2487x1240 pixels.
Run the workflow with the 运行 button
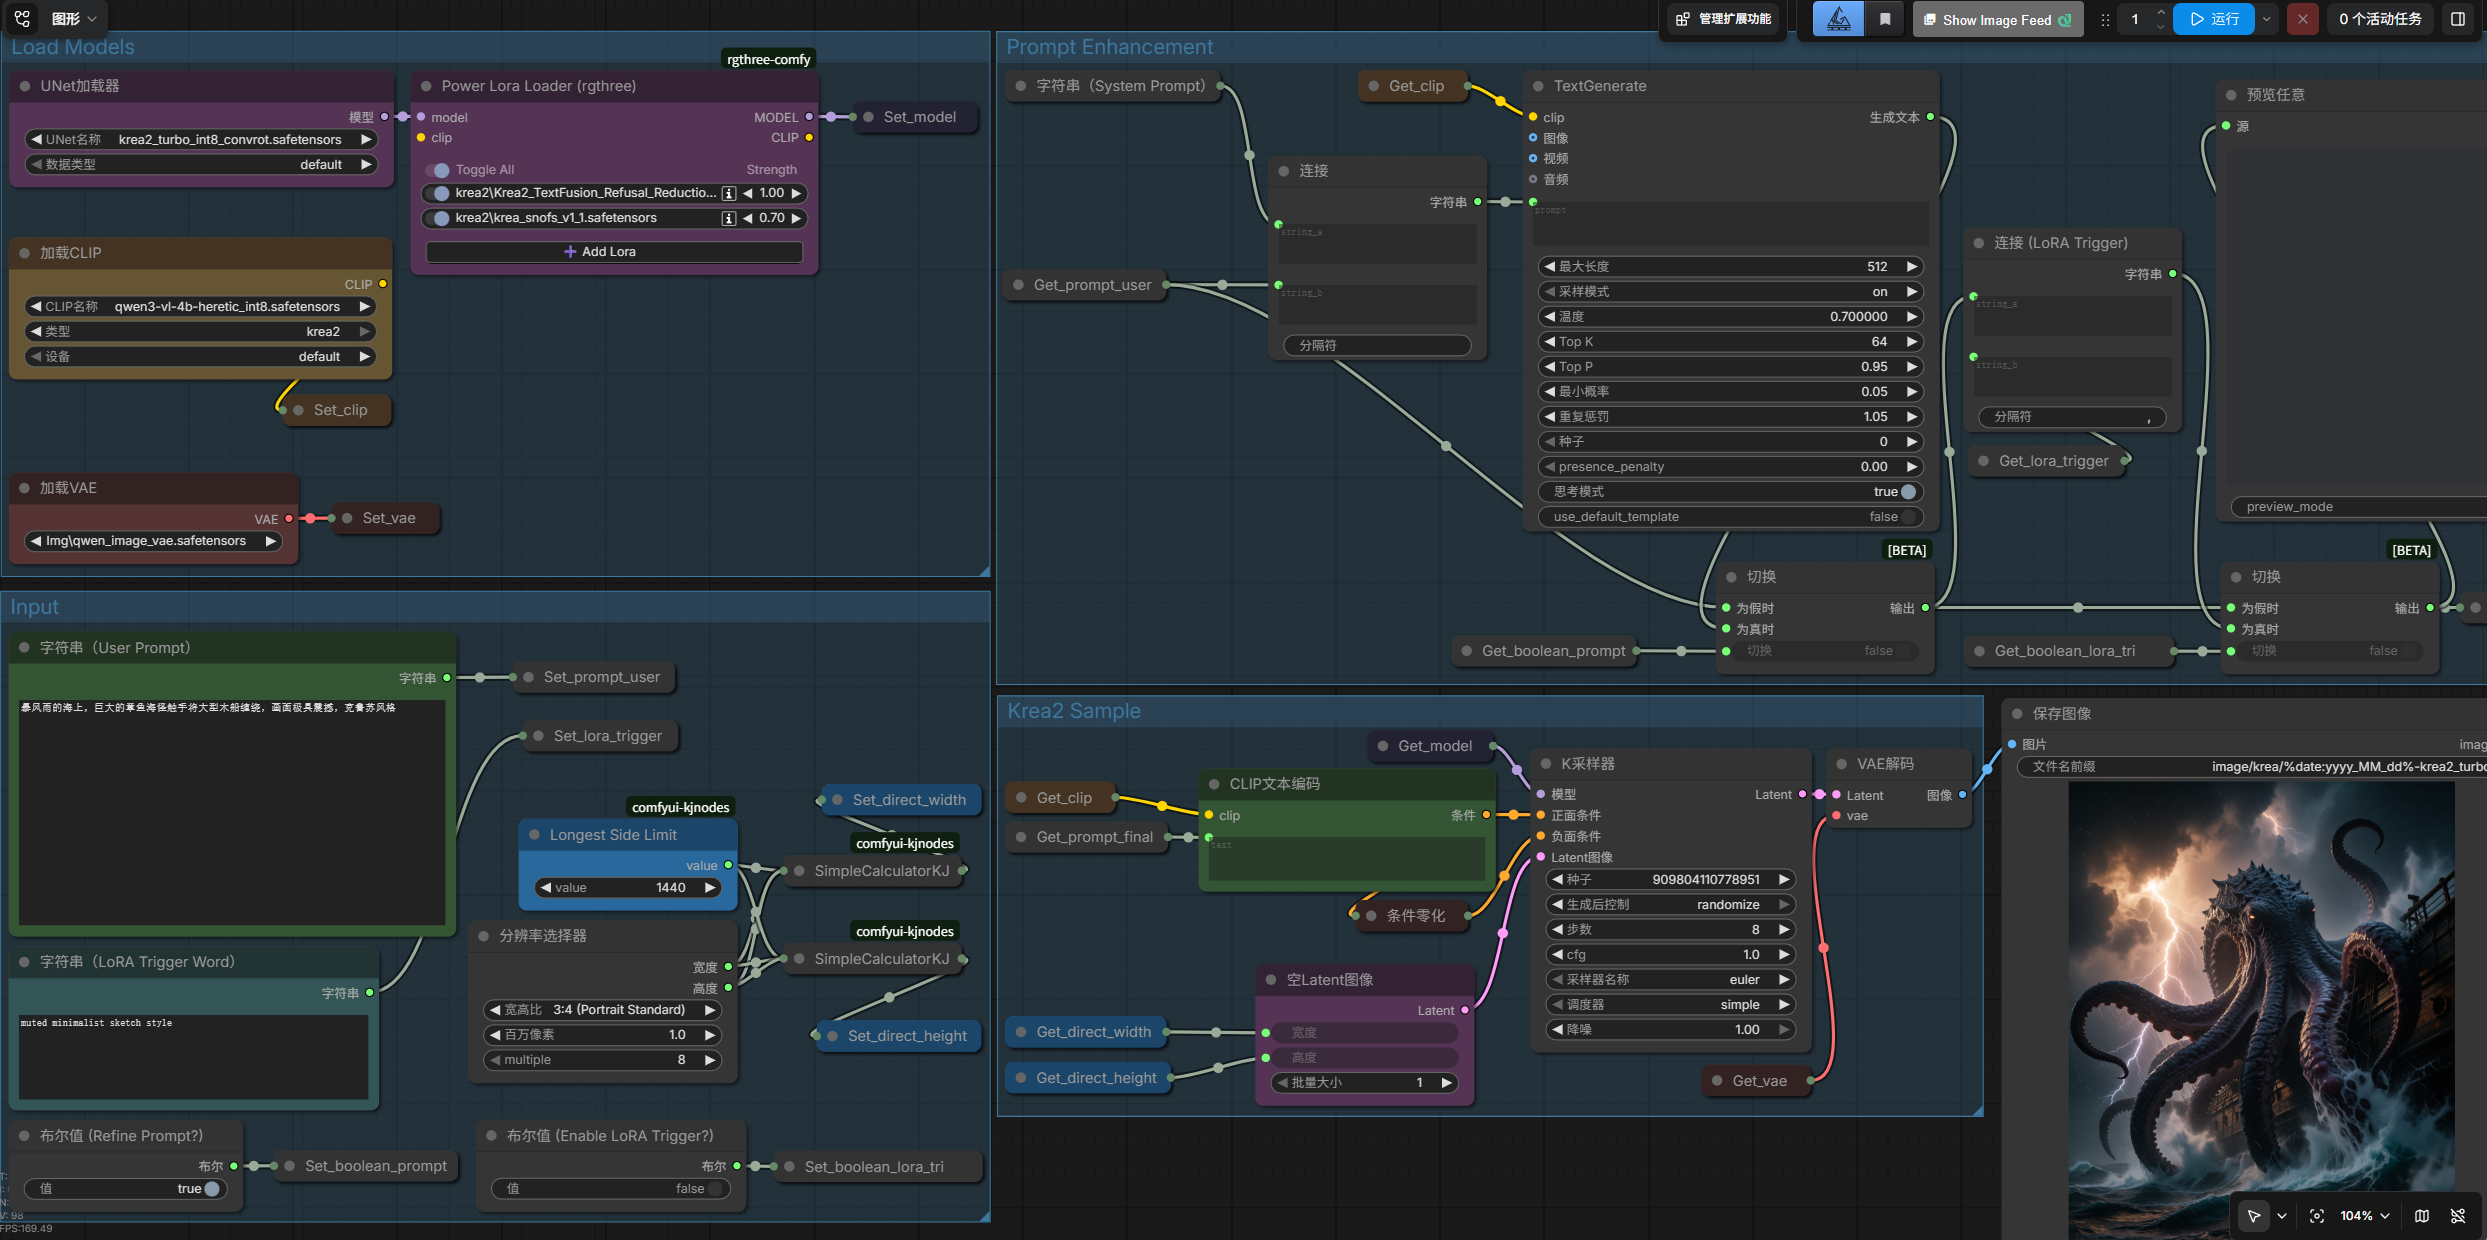[2214, 19]
